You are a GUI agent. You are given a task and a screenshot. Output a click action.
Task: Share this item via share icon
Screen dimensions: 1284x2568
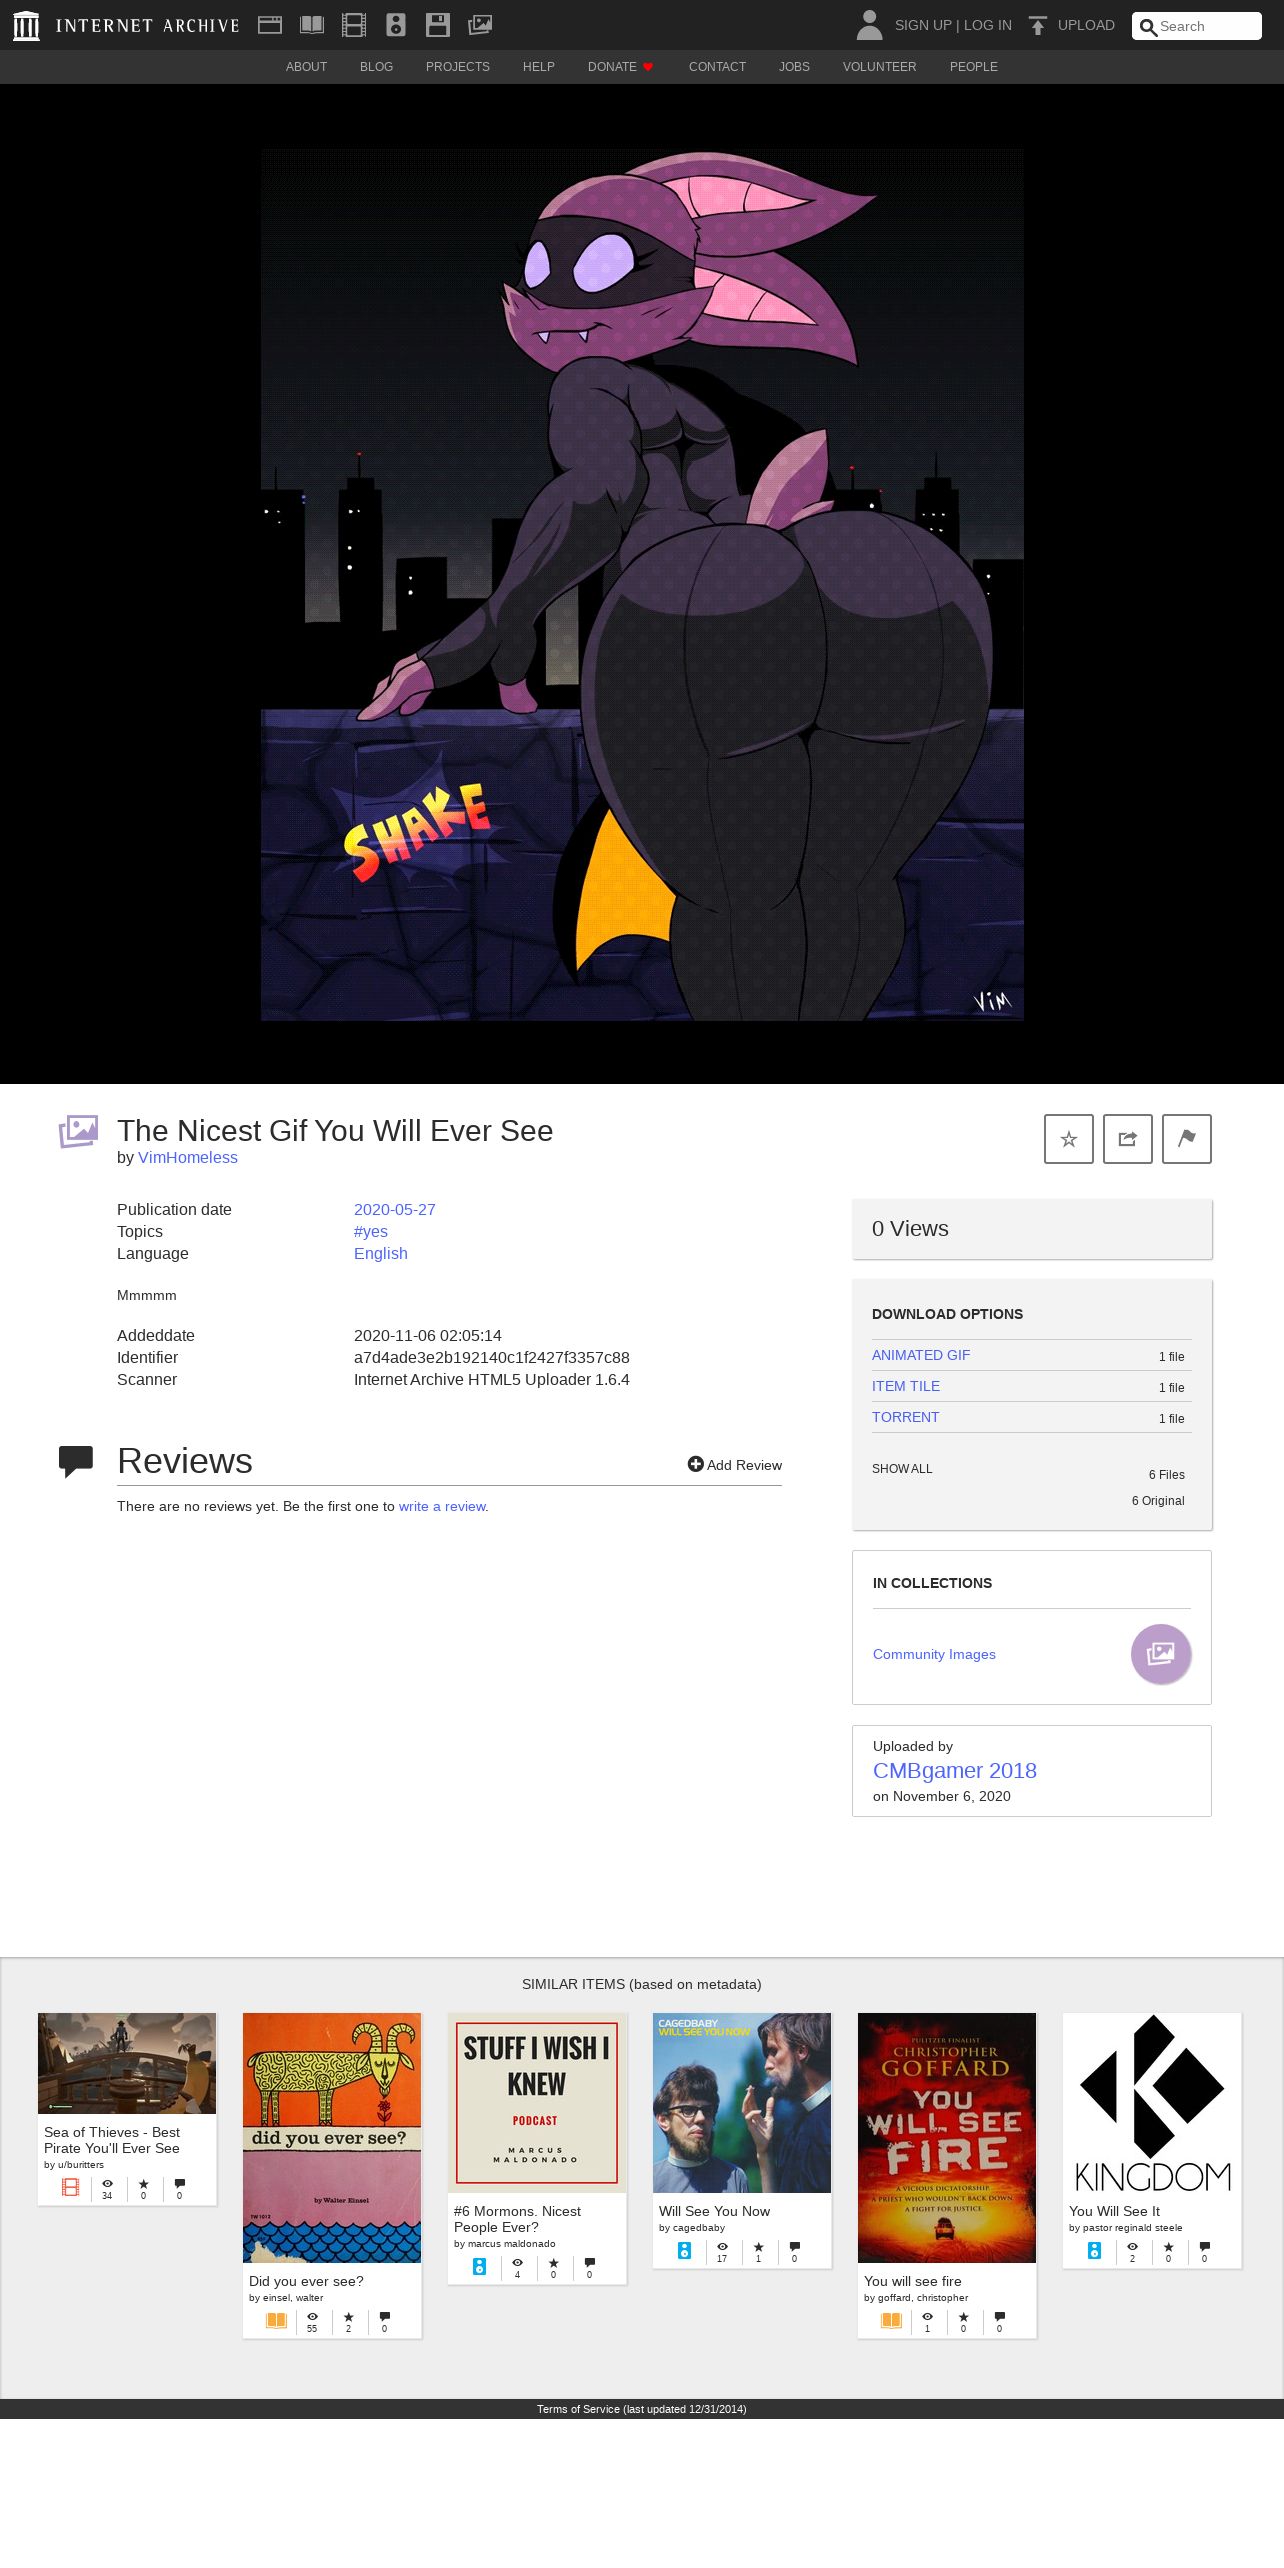coord(1128,1139)
